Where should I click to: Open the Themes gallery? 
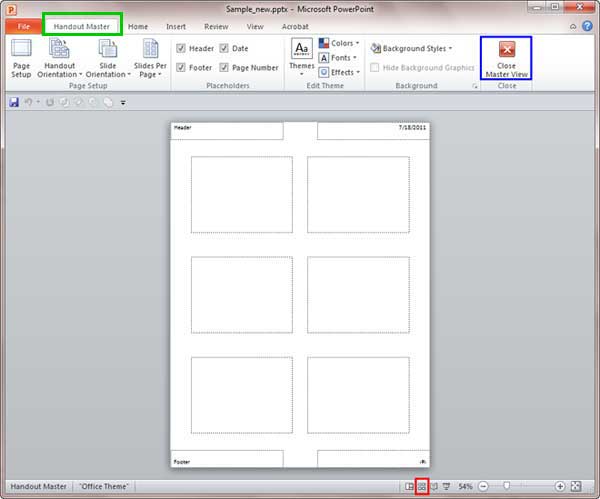tap(302, 57)
